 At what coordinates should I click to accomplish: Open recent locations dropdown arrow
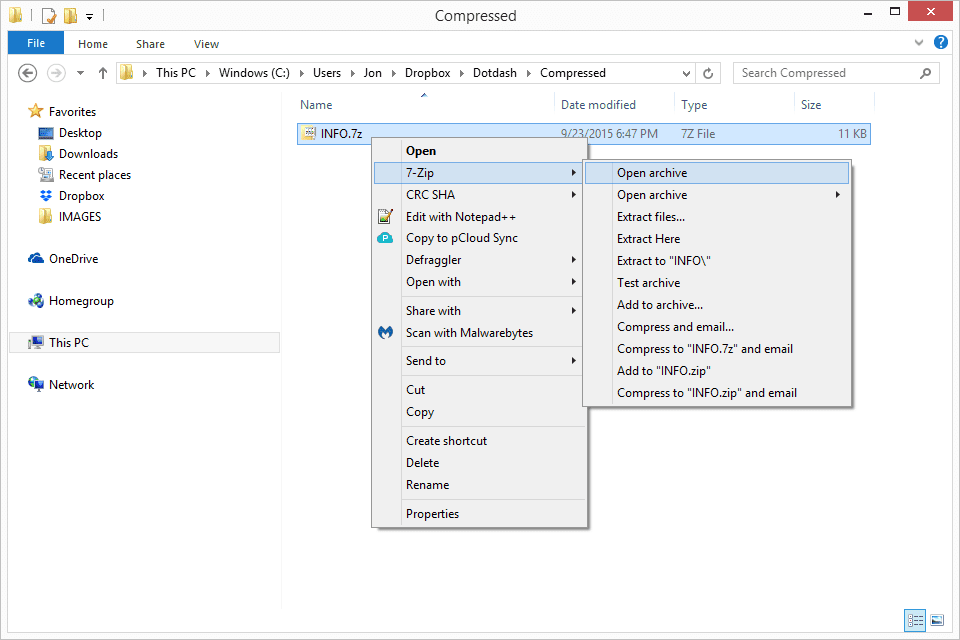pos(80,73)
